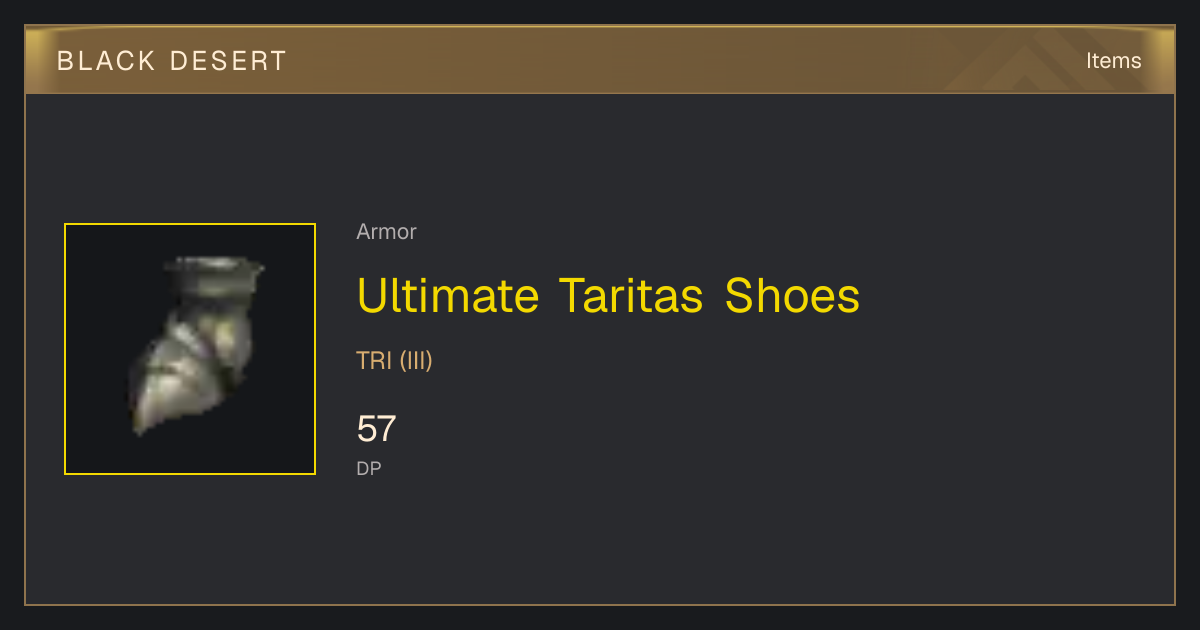The image size is (1200, 630).
Task: Click the DP stat label
Action: click(369, 468)
